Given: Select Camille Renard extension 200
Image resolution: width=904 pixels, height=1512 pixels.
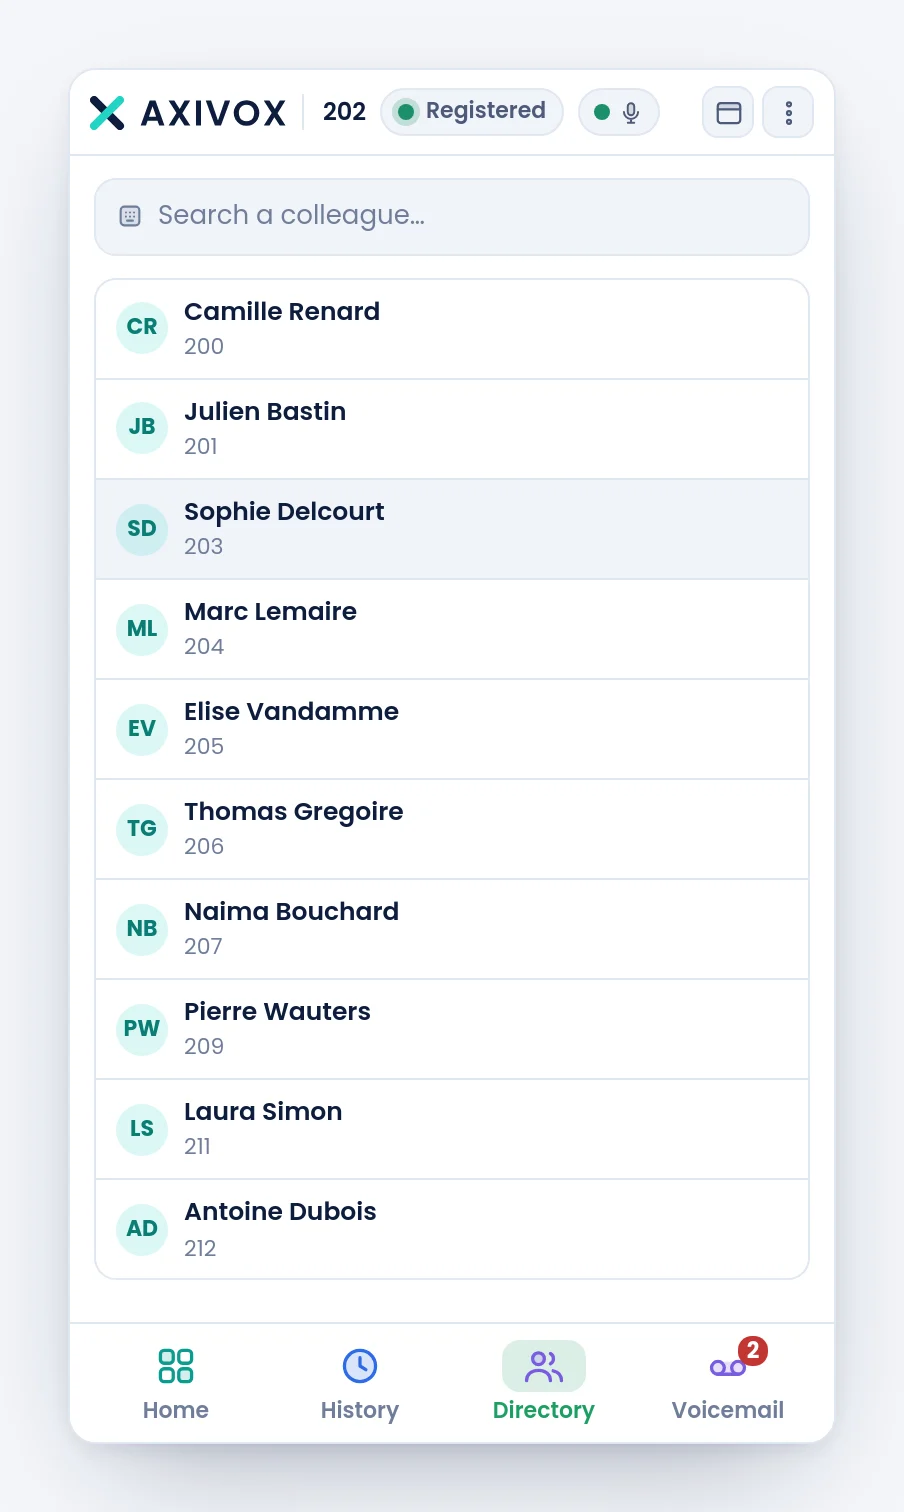Looking at the screenshot, I should point(452,329).
